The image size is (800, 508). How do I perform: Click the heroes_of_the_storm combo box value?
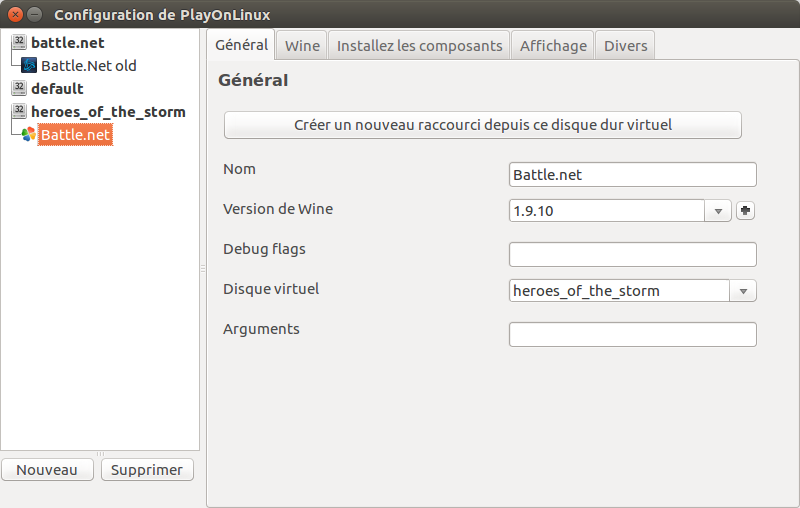[619, 291]
